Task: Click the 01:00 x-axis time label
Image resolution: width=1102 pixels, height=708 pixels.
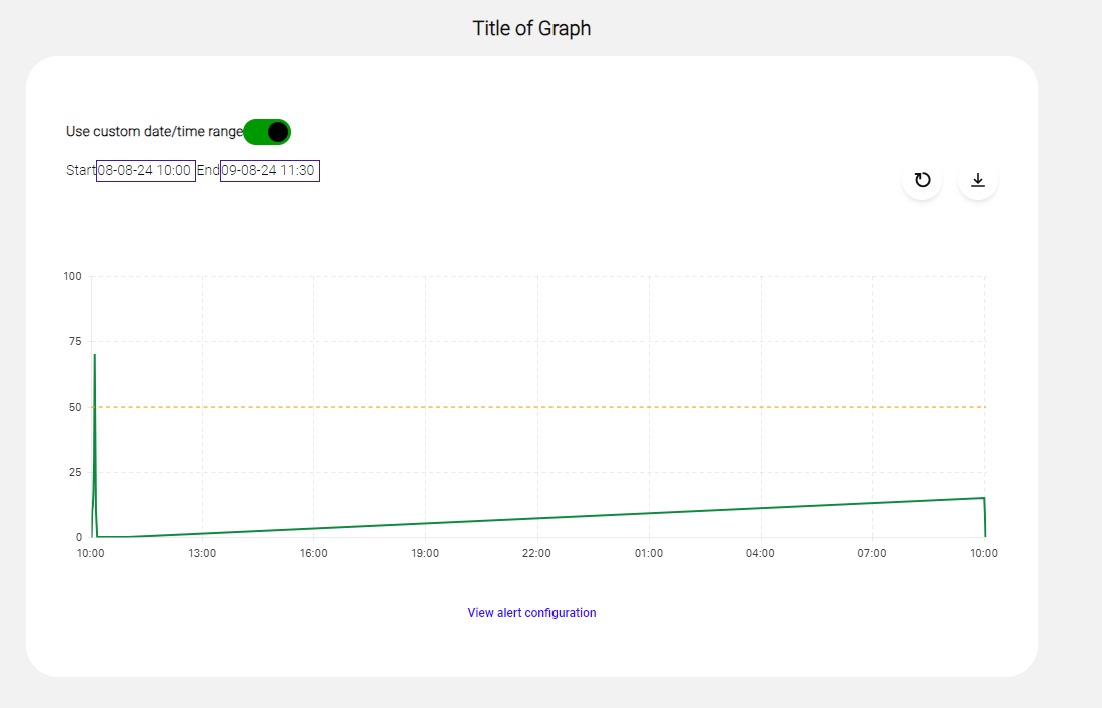Action: coord(649,553)
